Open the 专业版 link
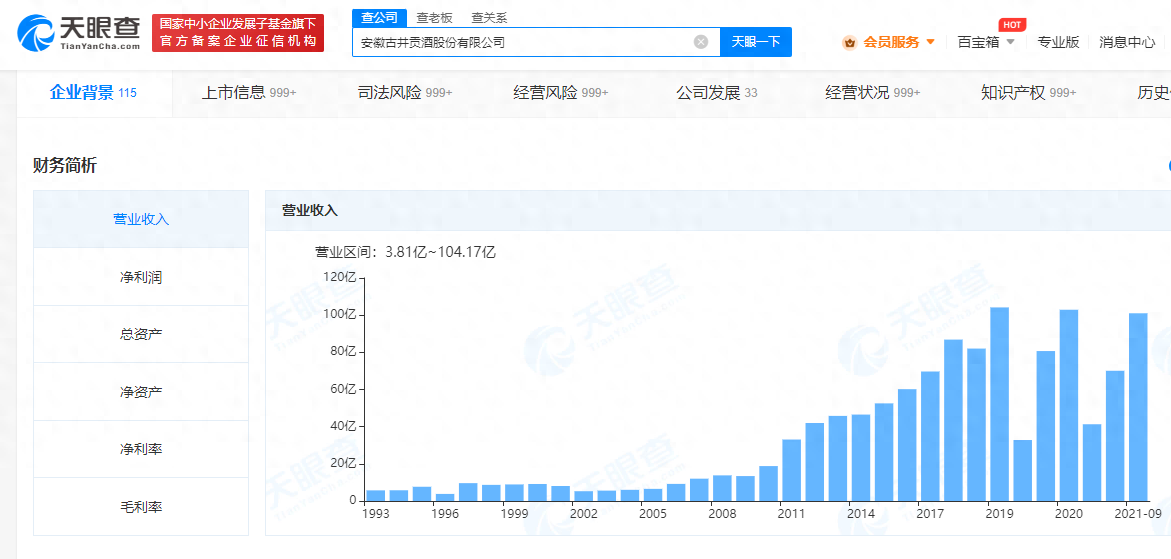Viewport: 1171px width, 559px height. [x=1058, y=42]
